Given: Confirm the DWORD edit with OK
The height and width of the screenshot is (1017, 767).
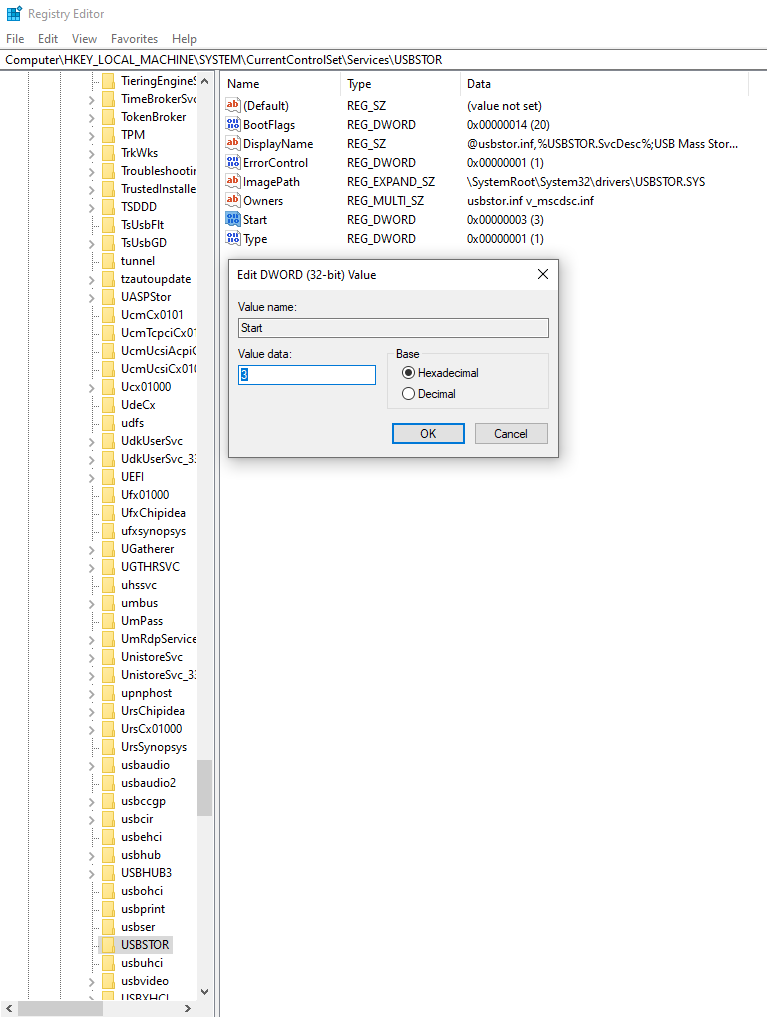Looking at the screenshot, I should 428,433.
